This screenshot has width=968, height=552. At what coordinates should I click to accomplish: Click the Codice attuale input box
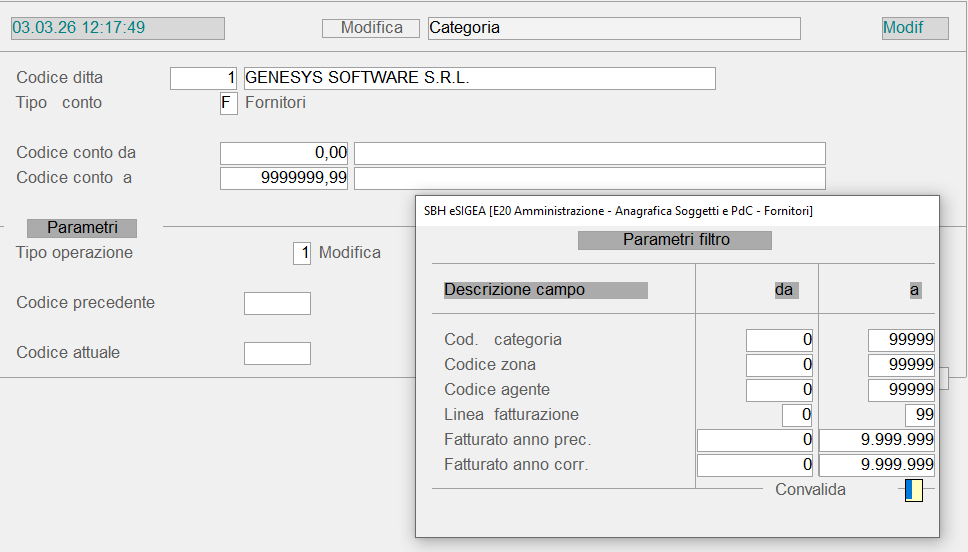[x=277, y=353]
